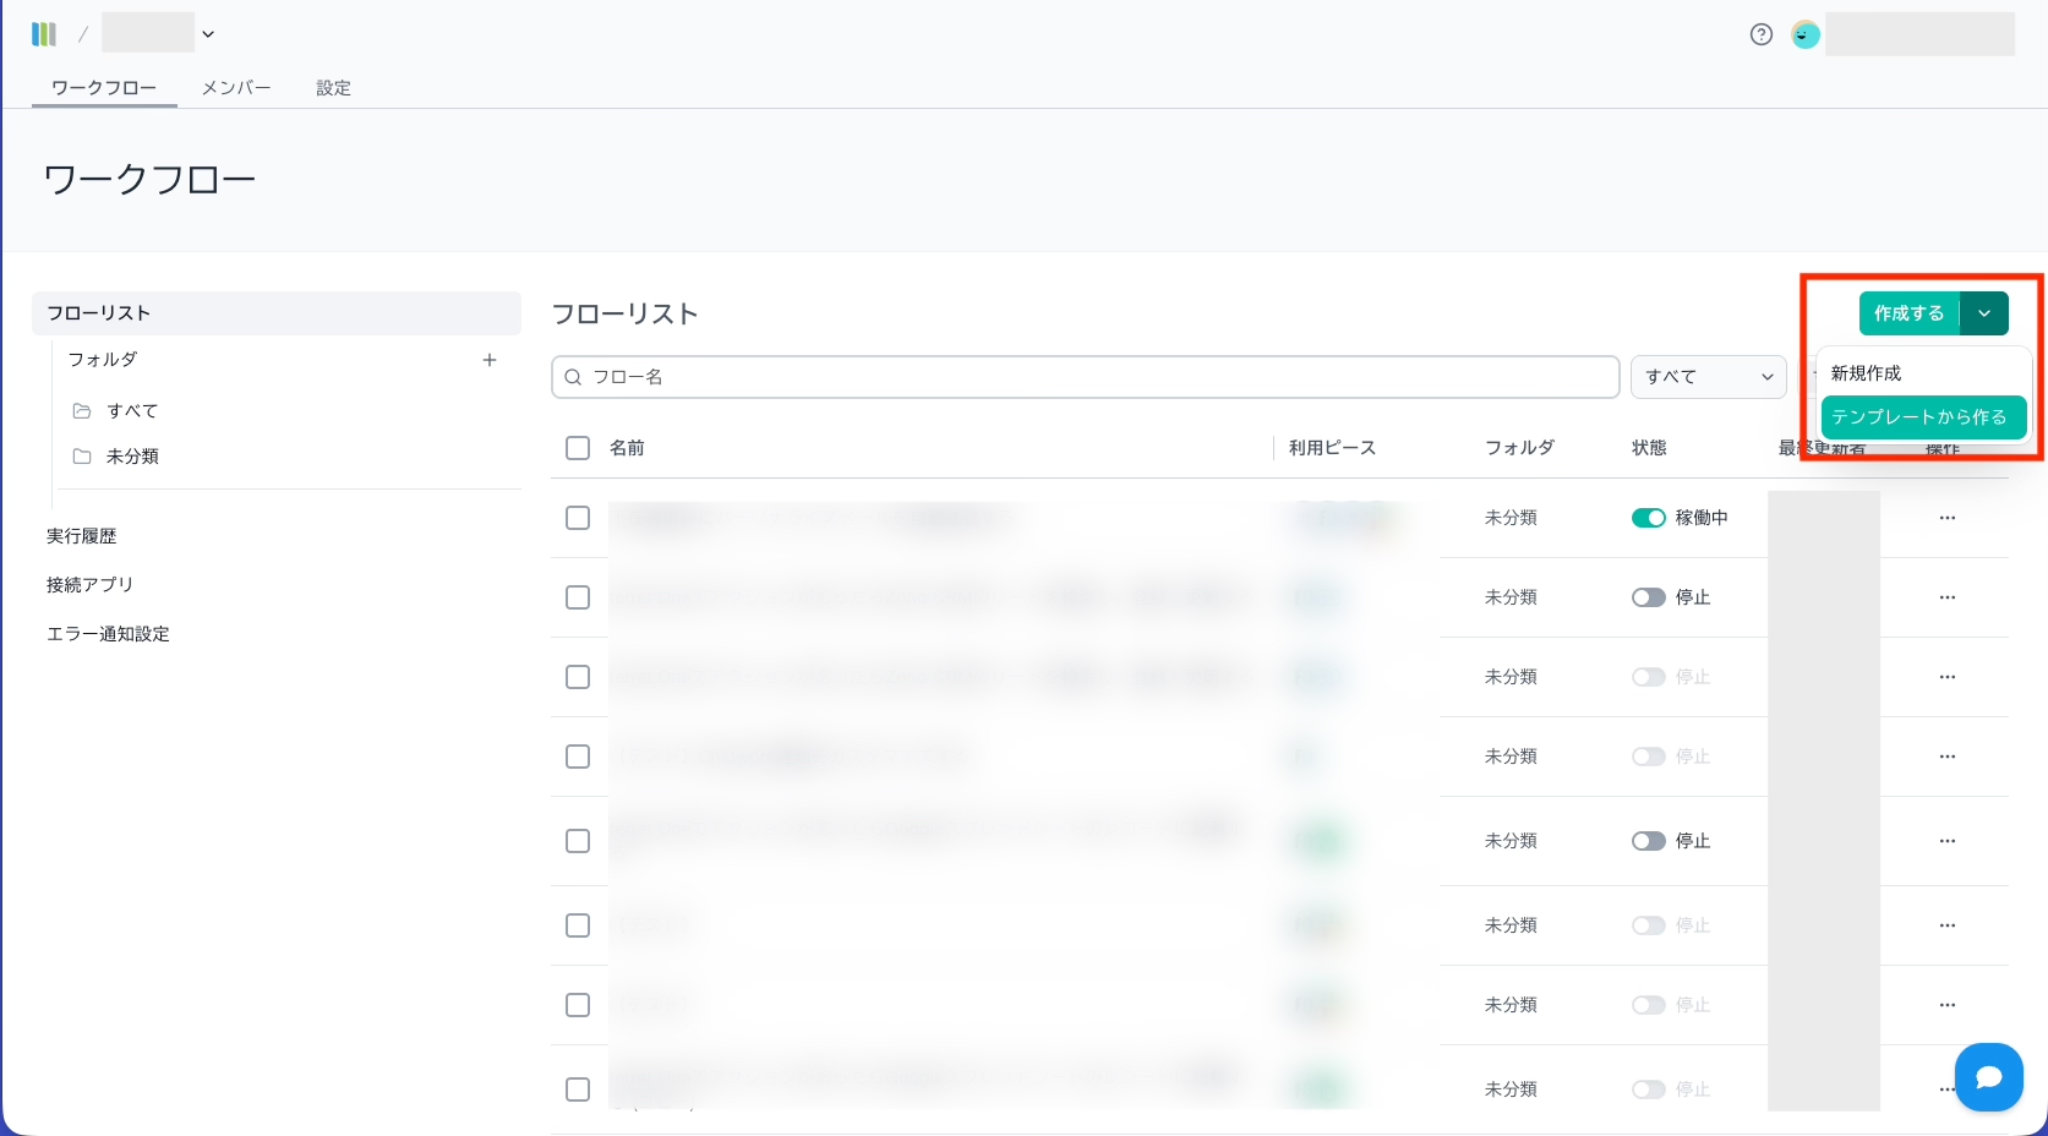Click the 未分類 folder icon
The image size is (2048, 1136).
coord(82,456)
